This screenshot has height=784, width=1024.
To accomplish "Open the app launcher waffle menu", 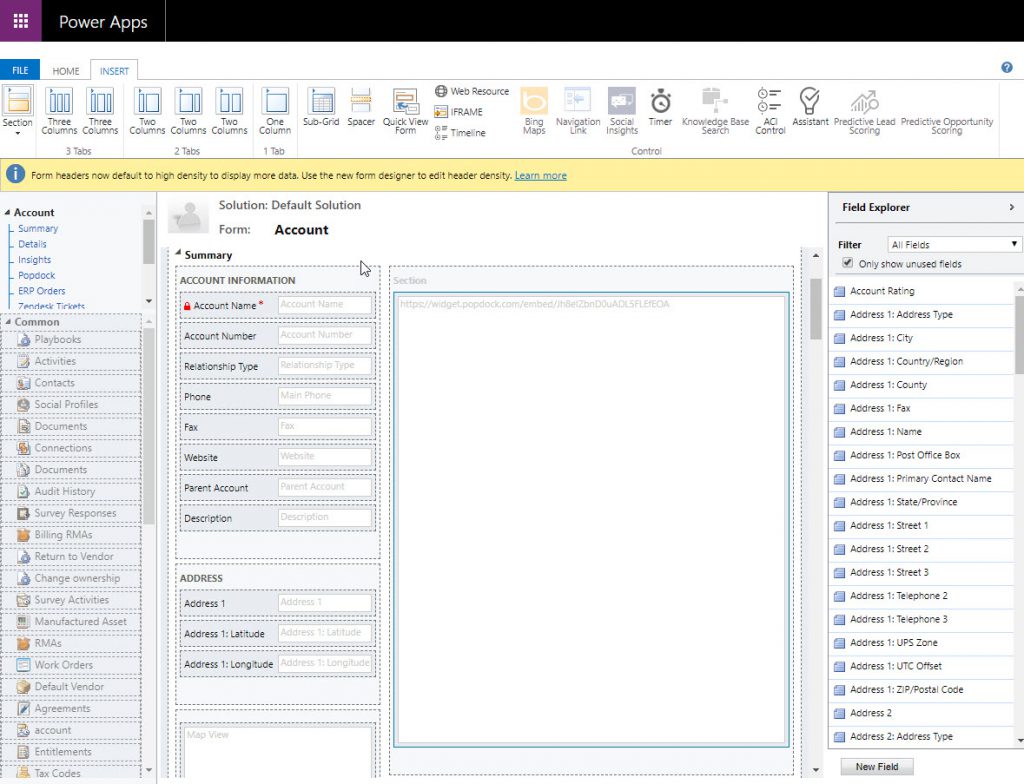I will tap(20, 21).
